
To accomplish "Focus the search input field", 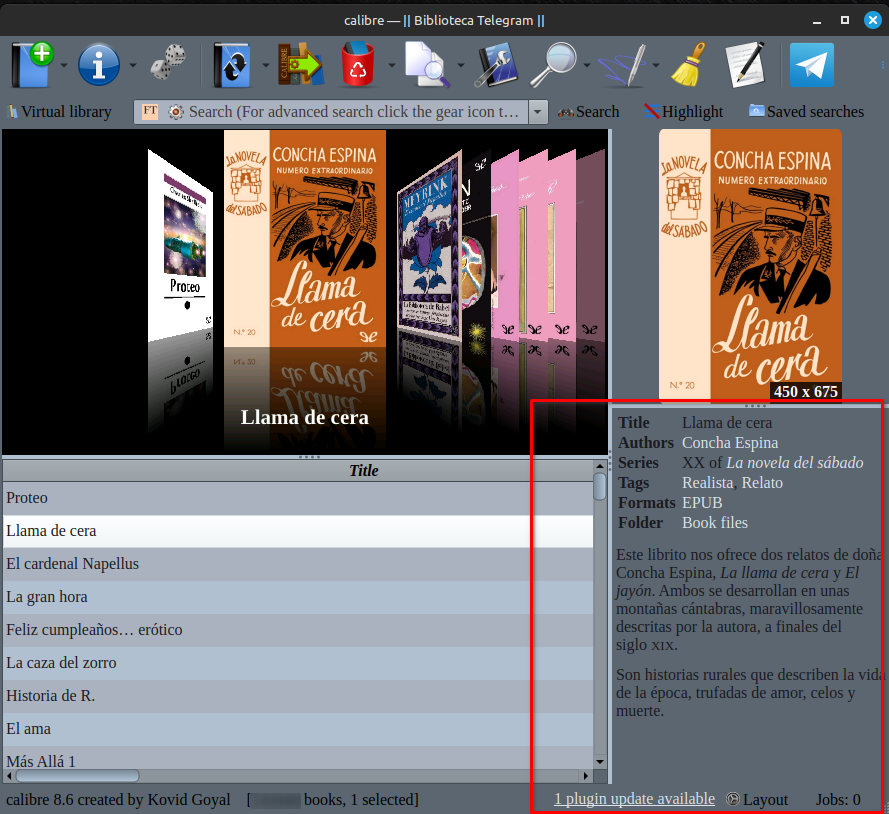I will tap(354, 112).
